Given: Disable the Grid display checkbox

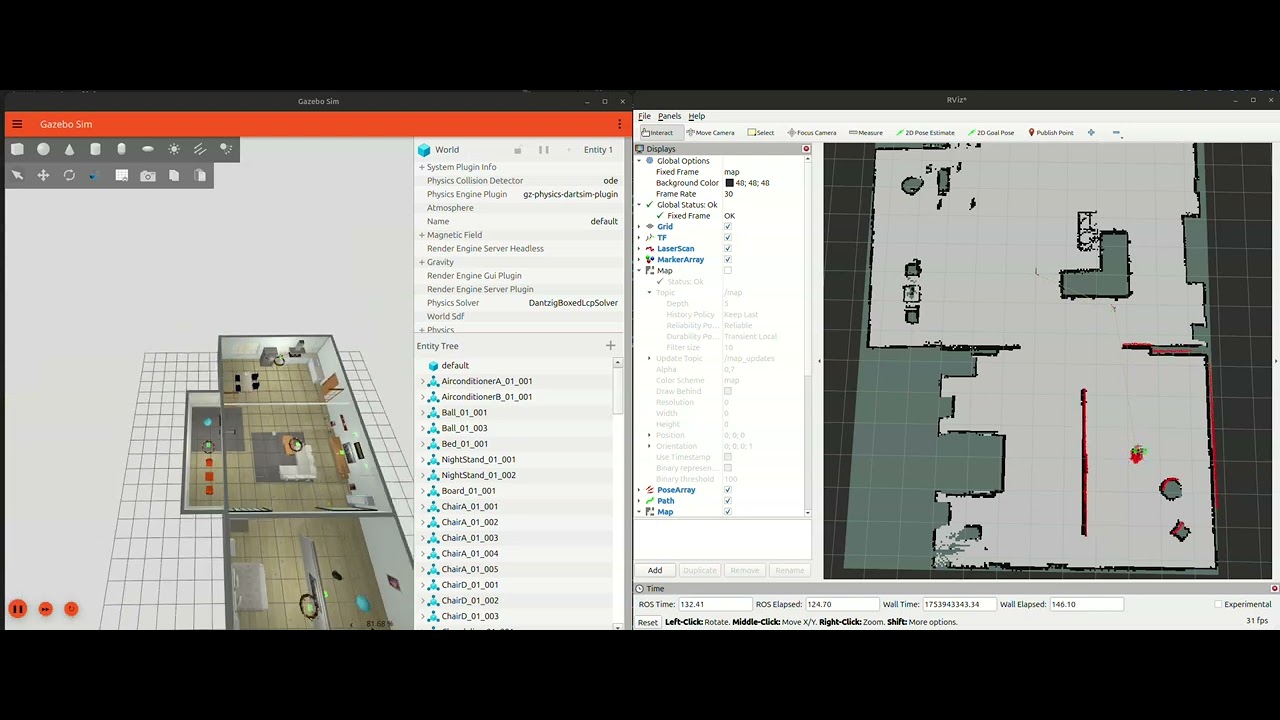Looking at the screenshot, I should [x=727, y=226].
